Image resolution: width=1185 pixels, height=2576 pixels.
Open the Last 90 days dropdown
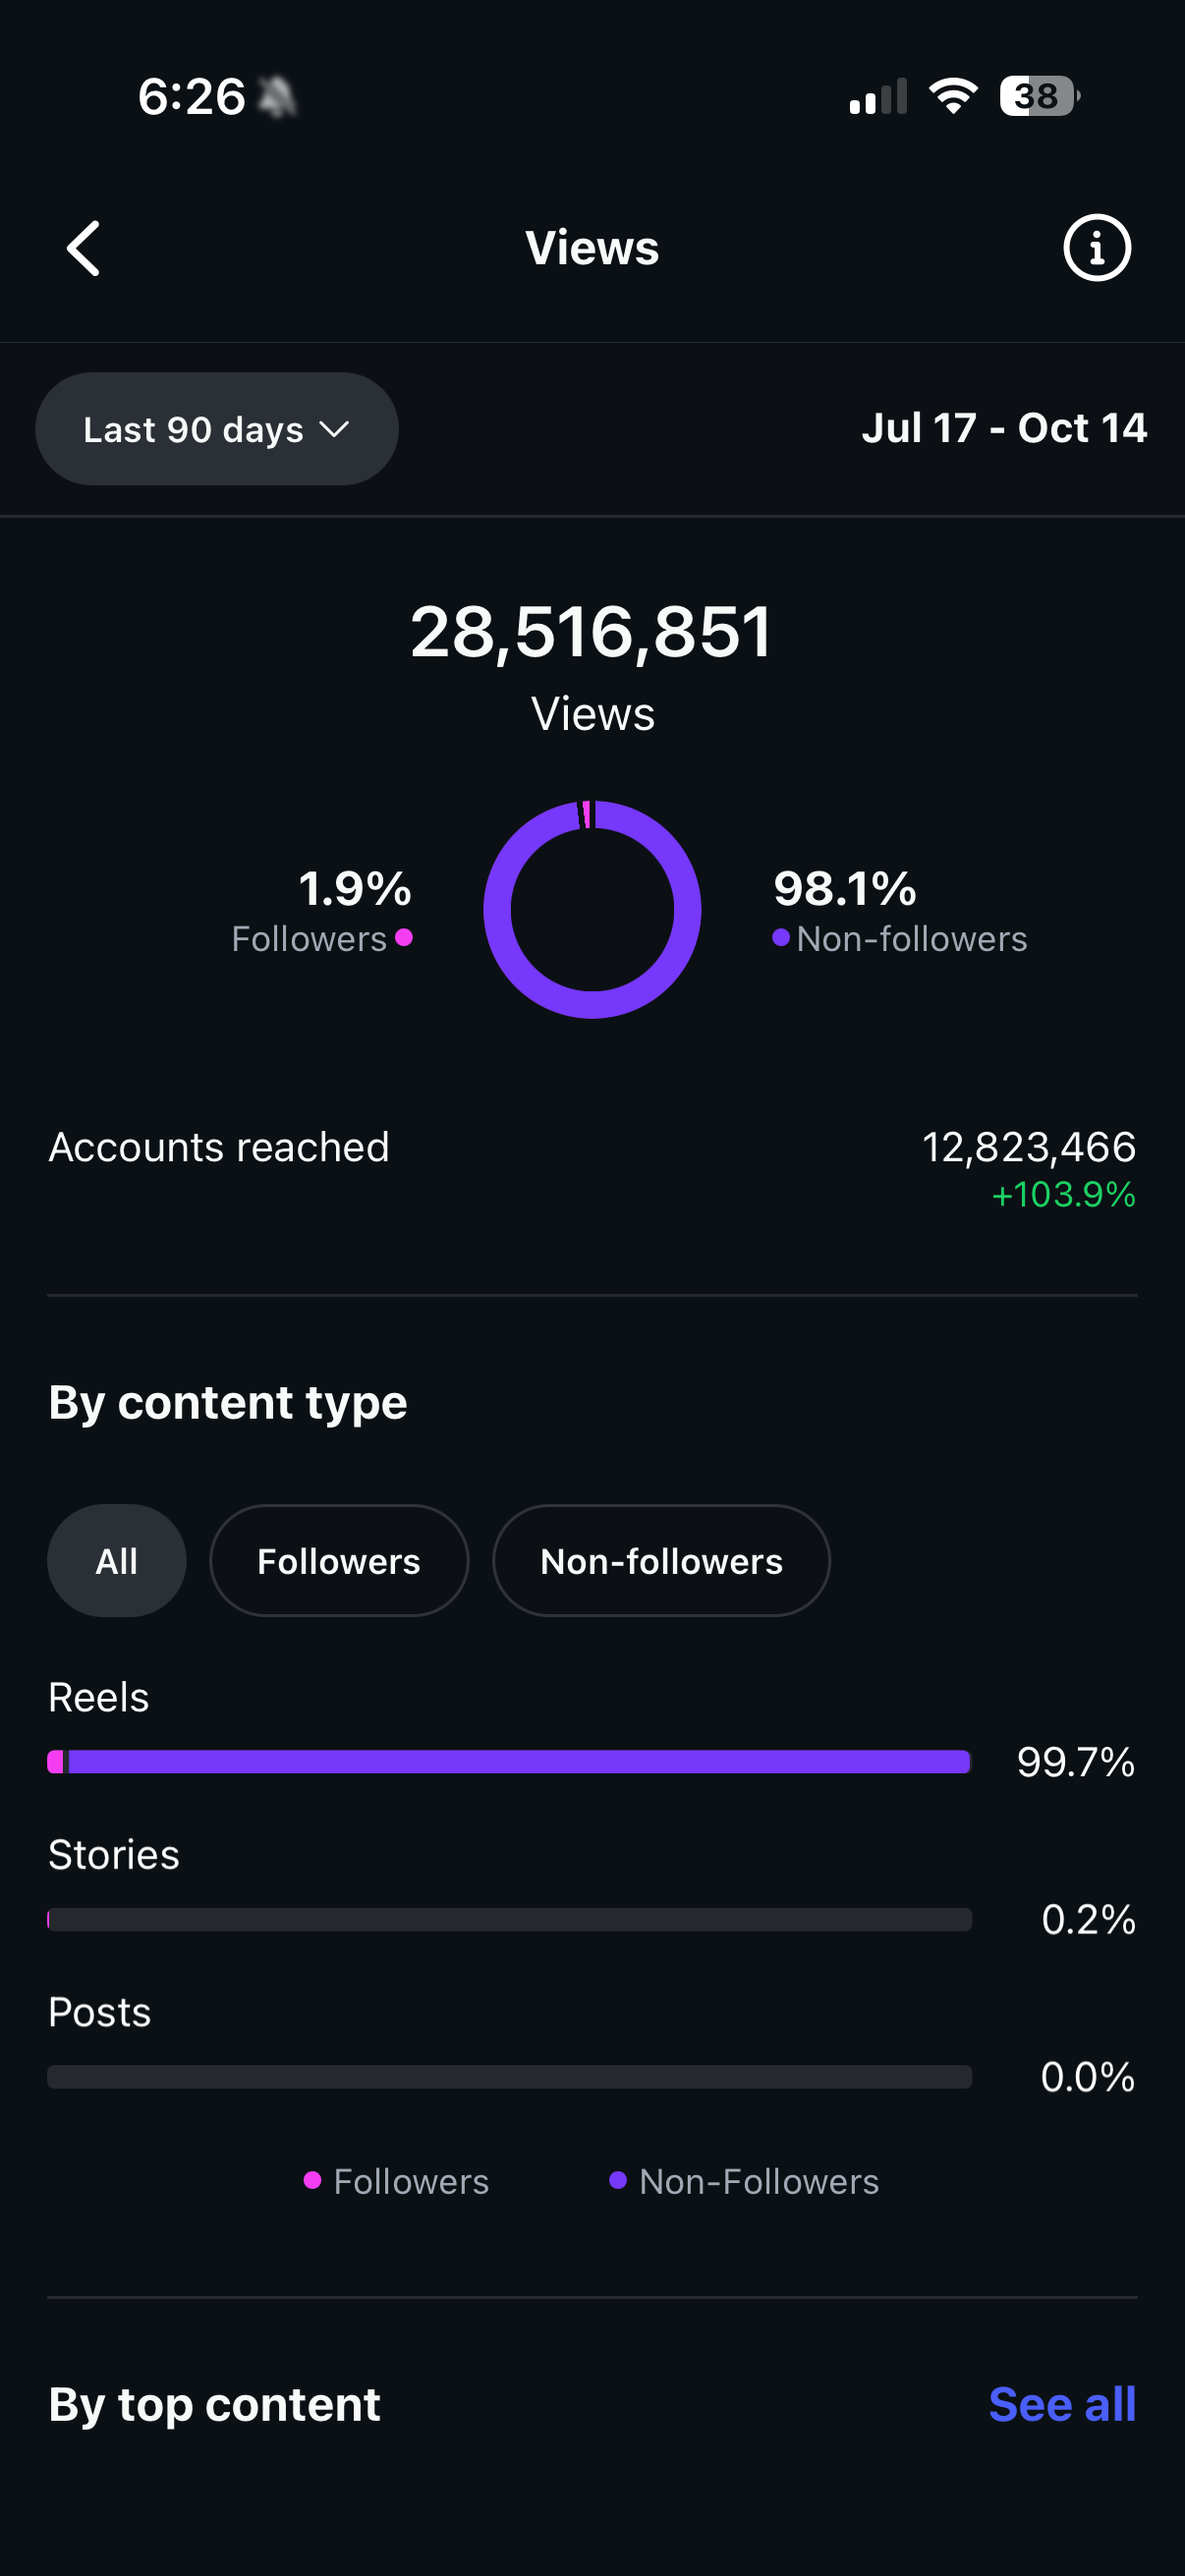pyautogui.click(x=216, y=428)
